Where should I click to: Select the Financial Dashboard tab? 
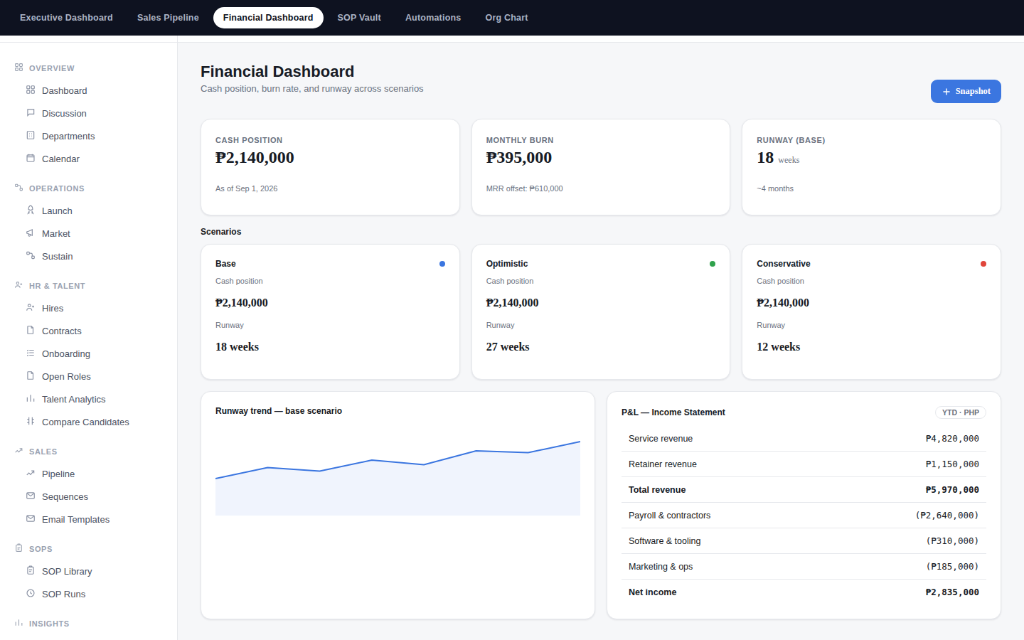pos(268,18)
